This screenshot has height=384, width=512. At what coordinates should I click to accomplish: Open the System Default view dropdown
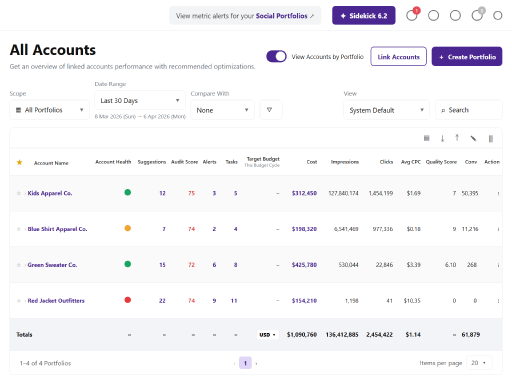click(386, 110)
